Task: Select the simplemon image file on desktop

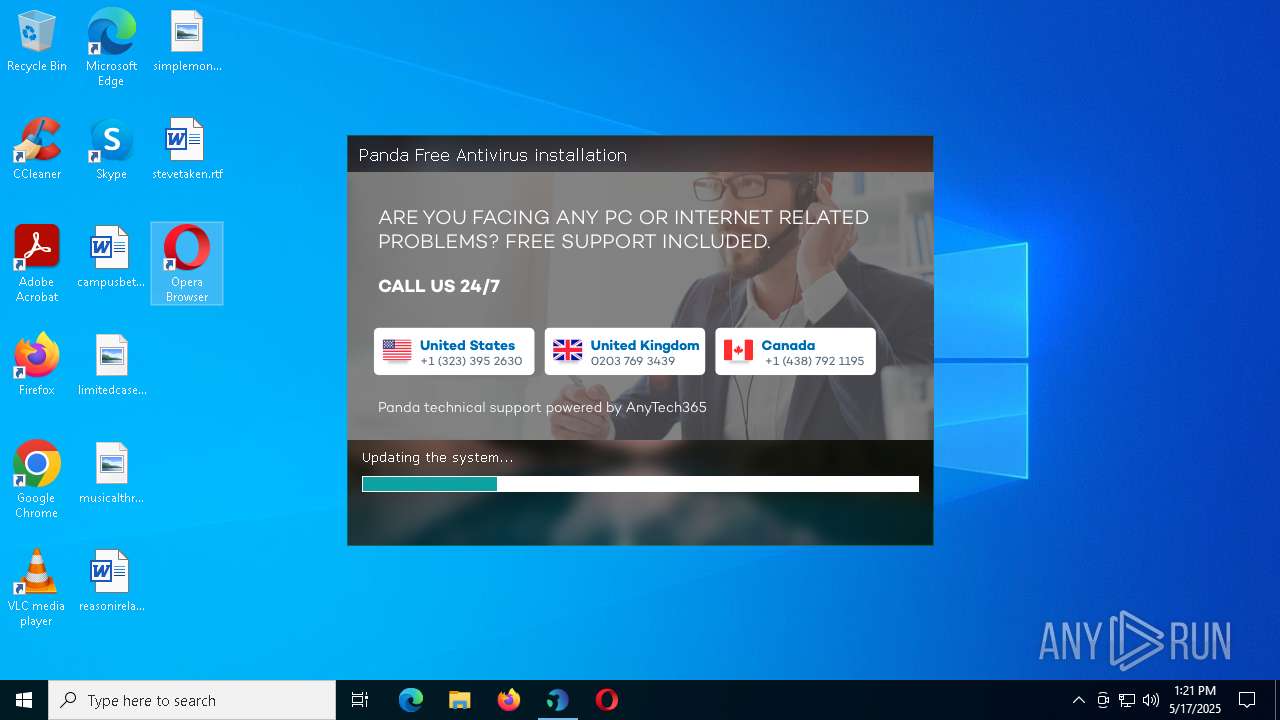Action: click(187, 42)
